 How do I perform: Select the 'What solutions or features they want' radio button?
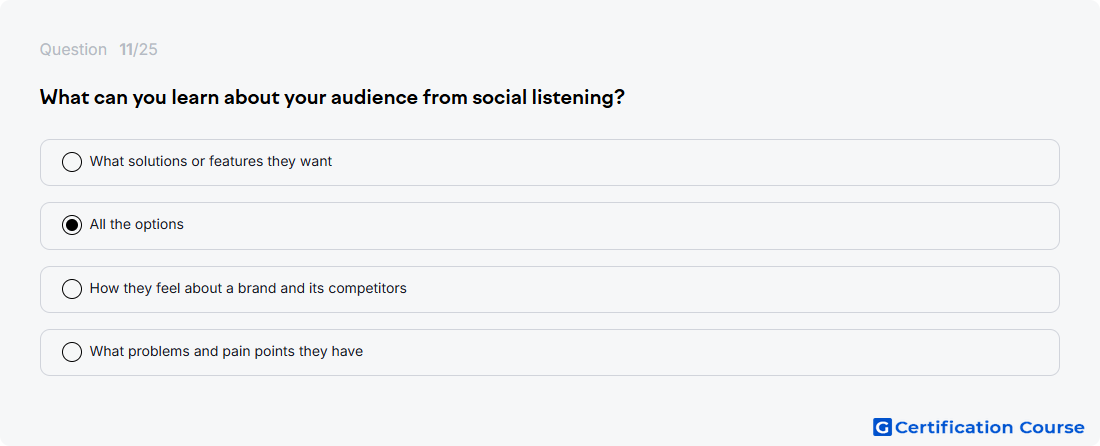coord(72,162)
